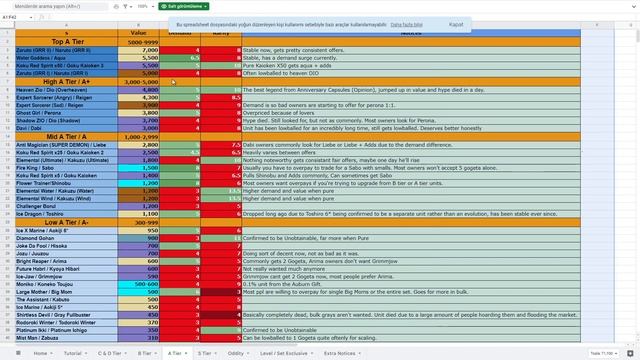Select the Davi / Dabi cell
Image resolution: width=640 pixels, height=360 pixels.
pyautogui.click(x=67, y=128)
